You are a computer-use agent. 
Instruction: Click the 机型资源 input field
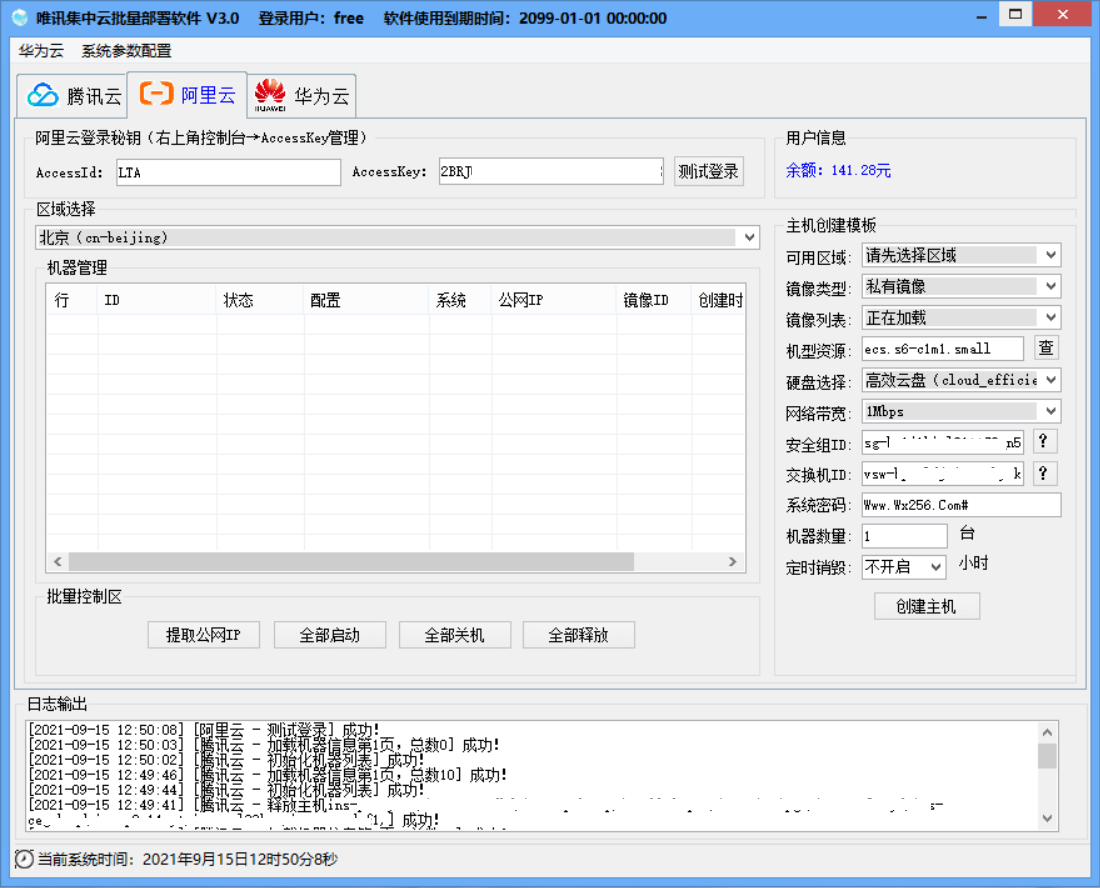(943, 349)
